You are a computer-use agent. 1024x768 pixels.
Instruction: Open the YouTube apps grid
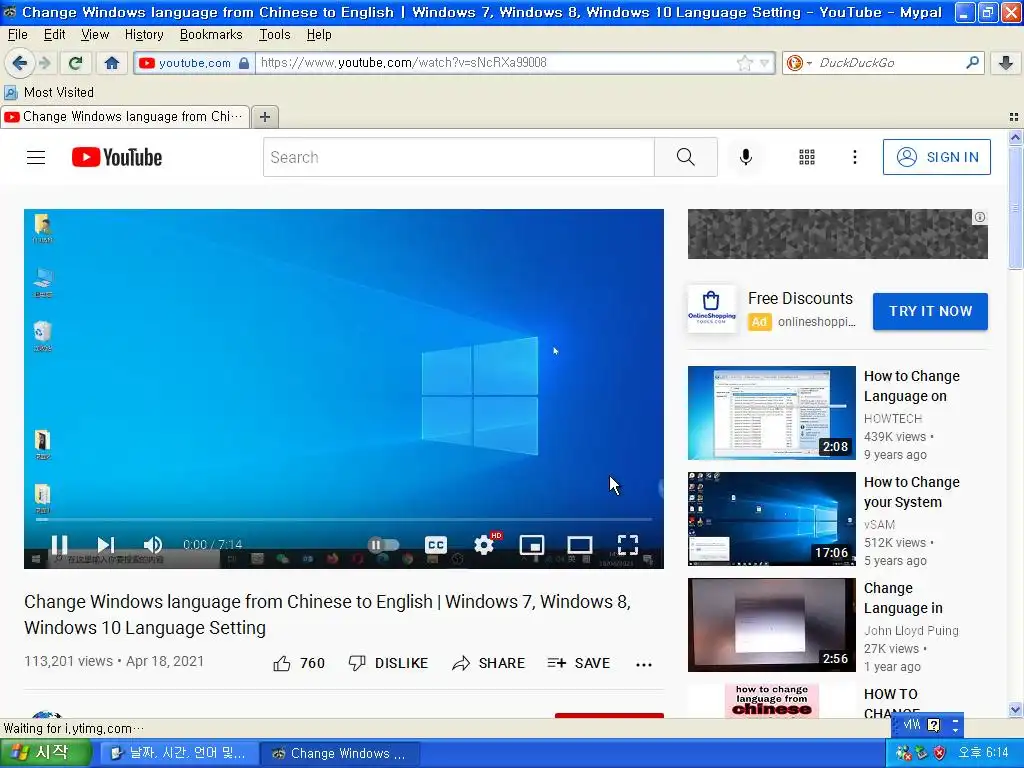[807, 157]
